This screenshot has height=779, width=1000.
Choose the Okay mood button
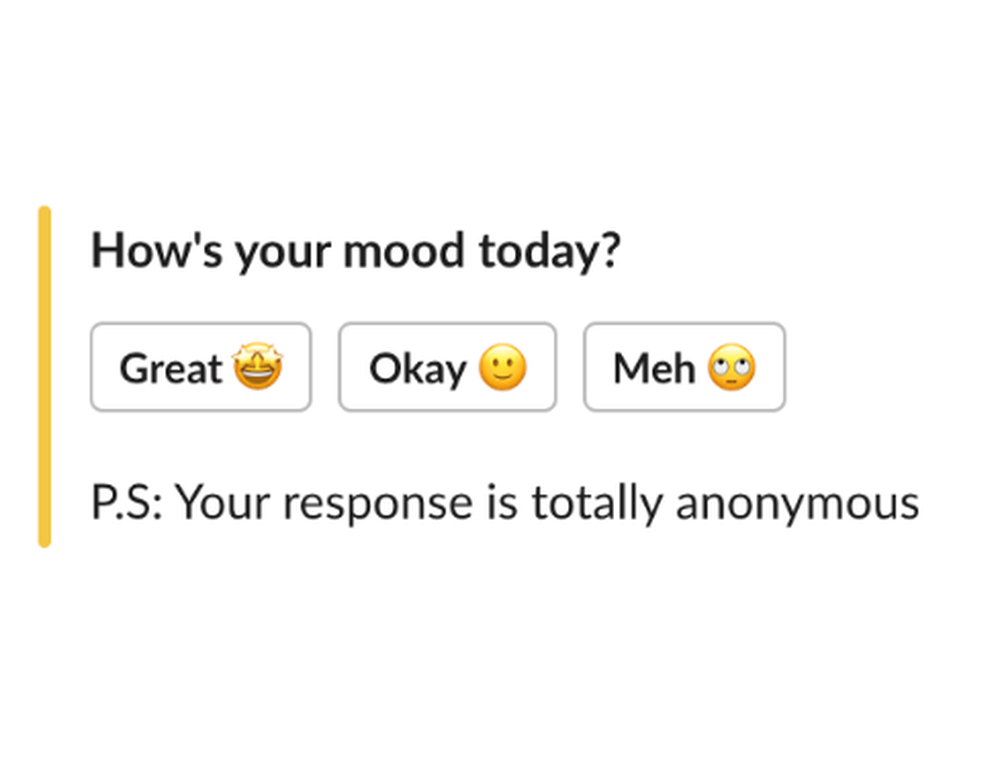[x=447, y=367]
